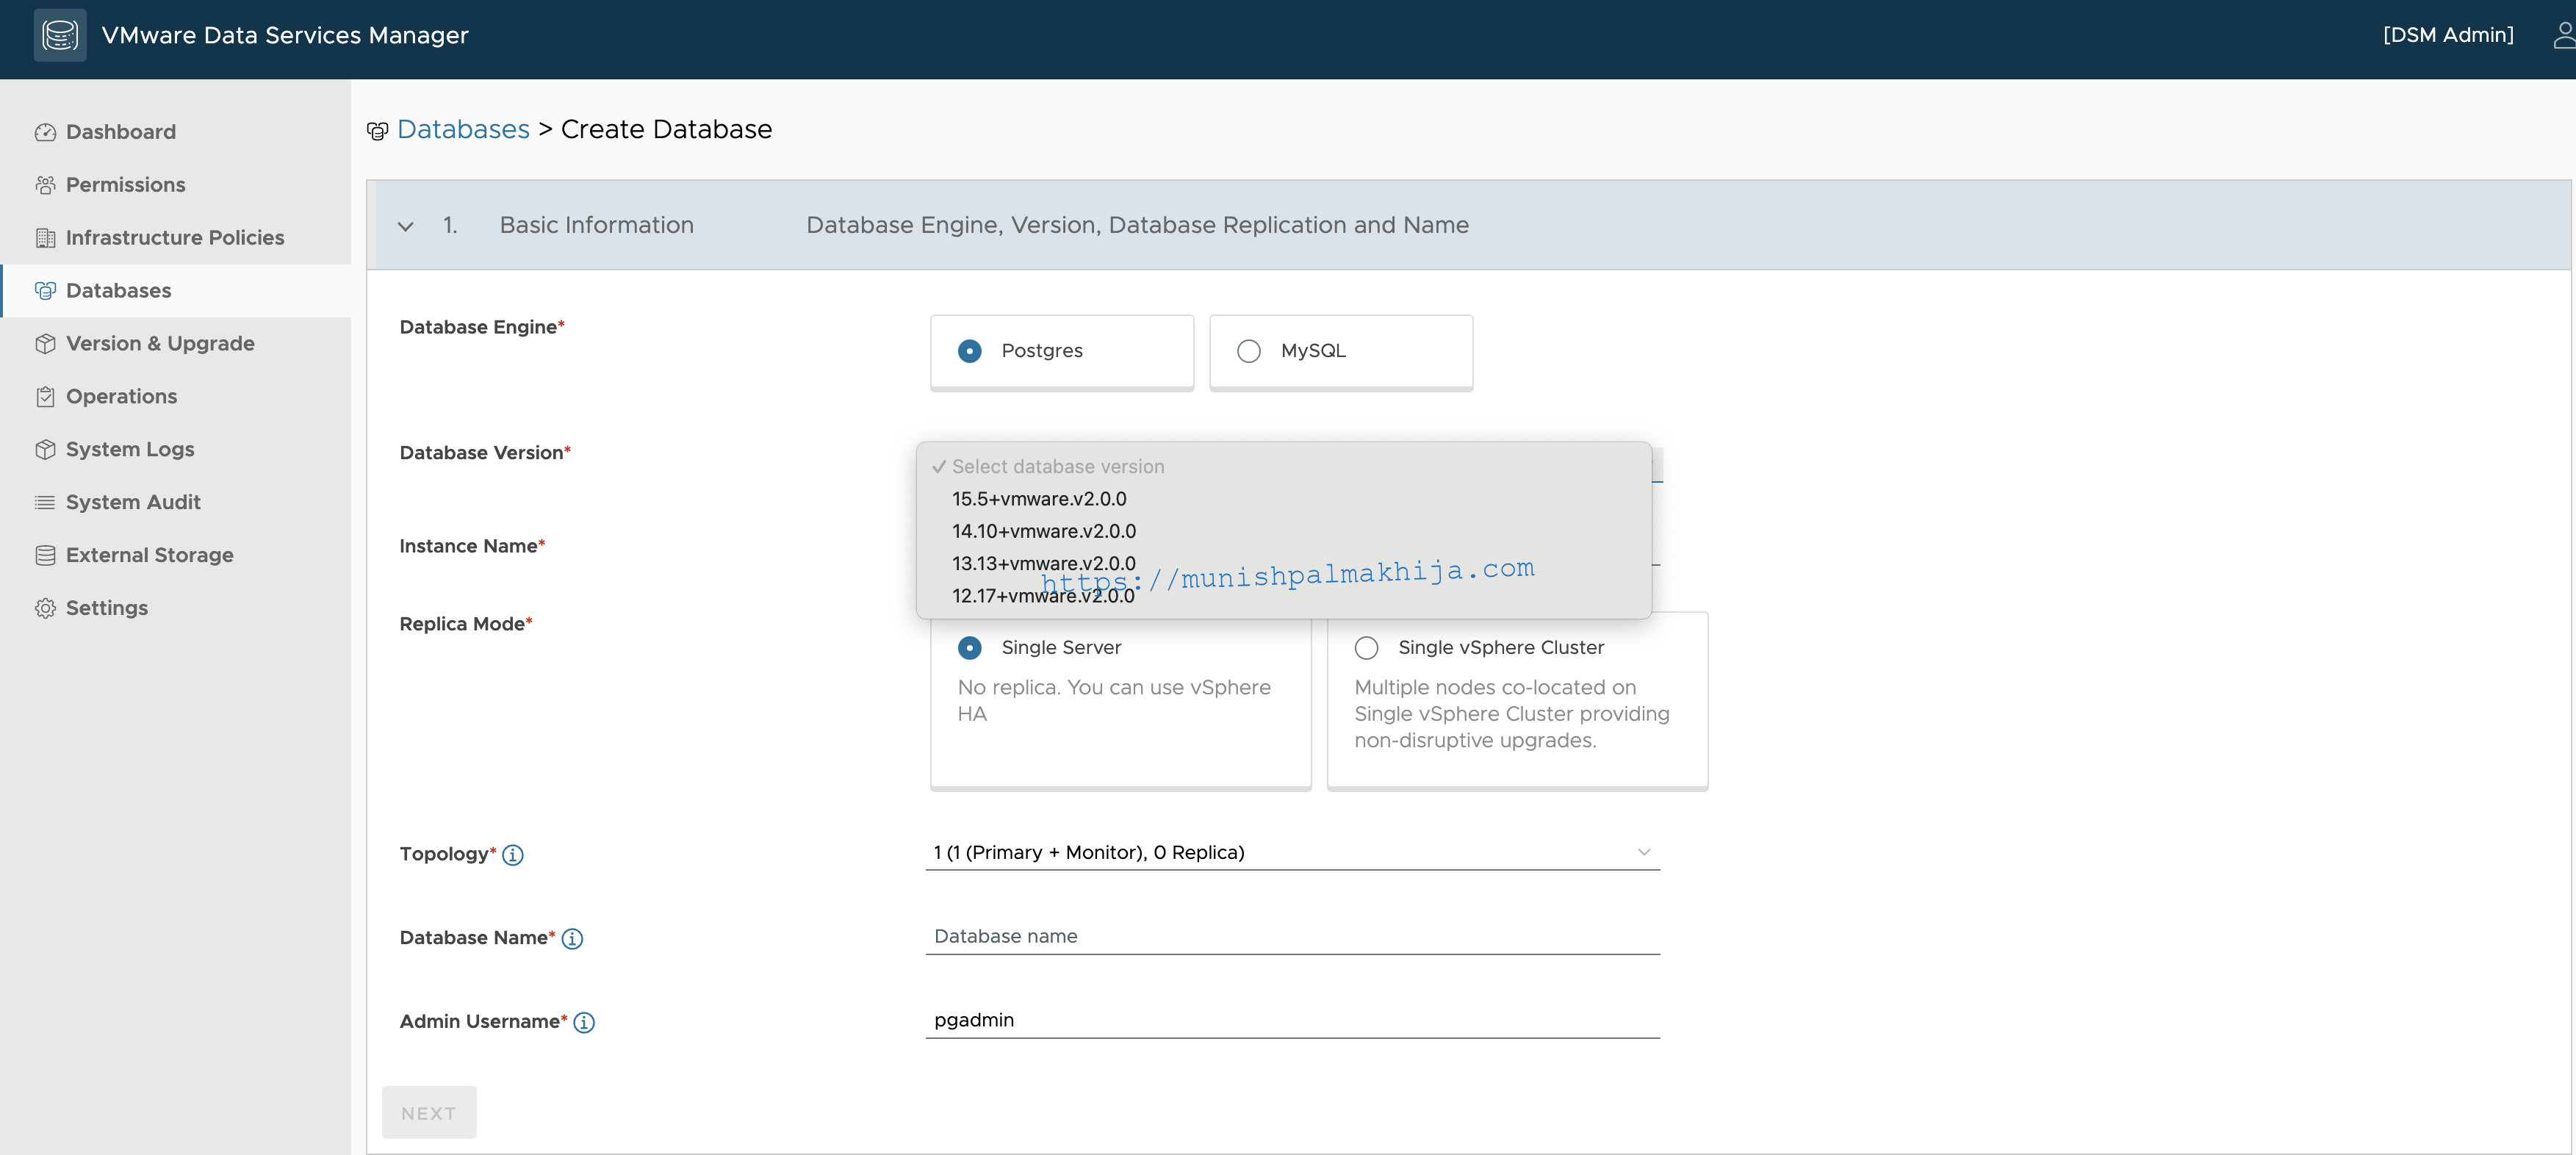The width and height of the screenshot is (2576, 1155).
Task: Click the Database name input field
Action: [x=1292, y=937]
